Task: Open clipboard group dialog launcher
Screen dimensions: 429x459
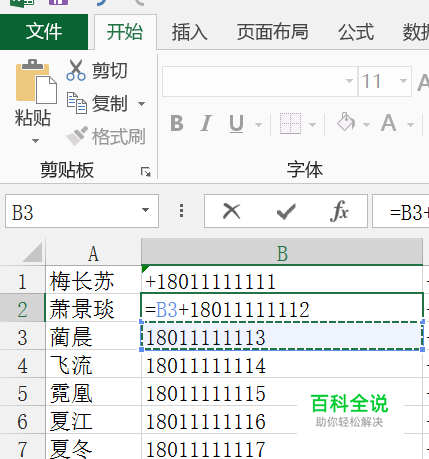Action: (146, 172)
